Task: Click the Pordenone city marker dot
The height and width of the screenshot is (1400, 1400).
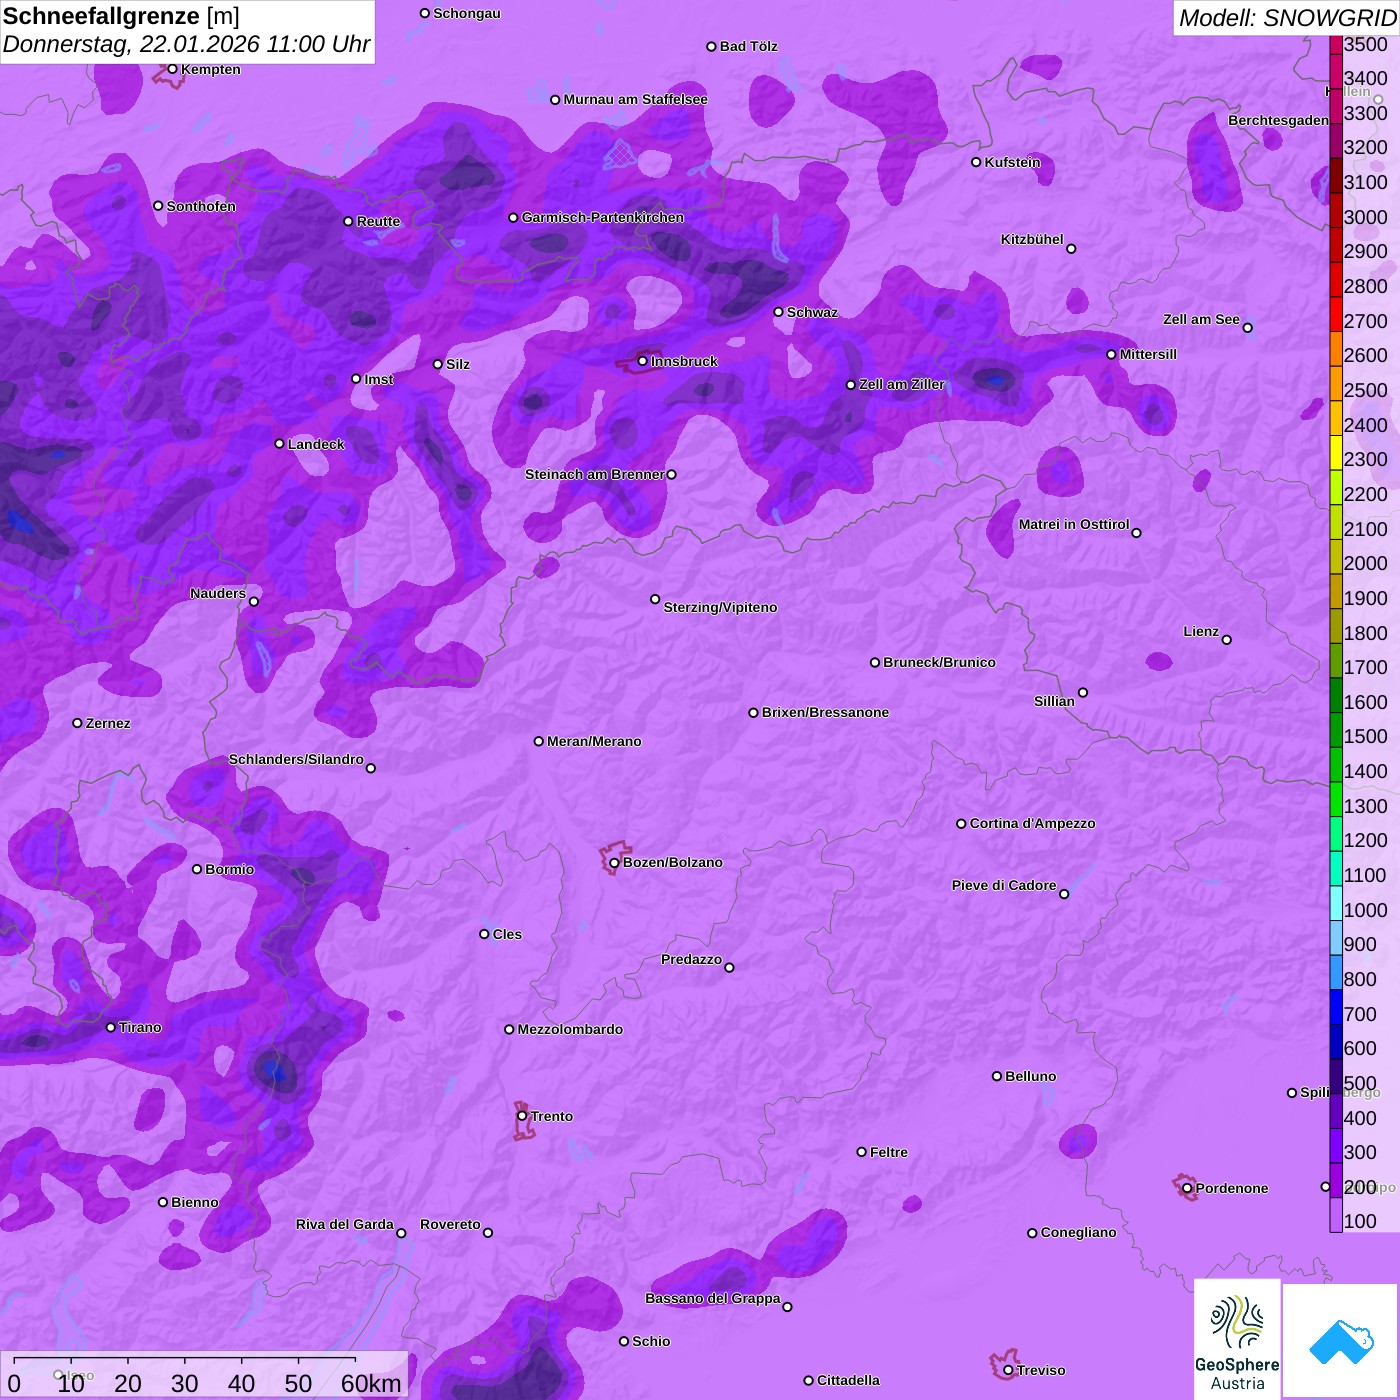Action: point(1187,1188)
